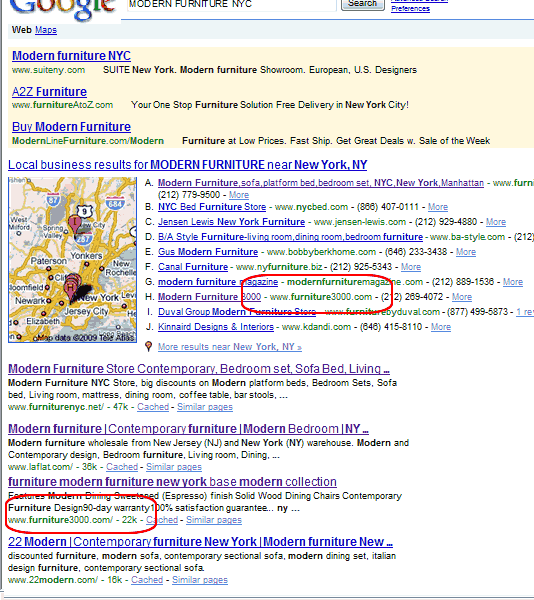Open Gus Modern Furniture listing
The image size is (534, 600).
[x=208, y=252]
